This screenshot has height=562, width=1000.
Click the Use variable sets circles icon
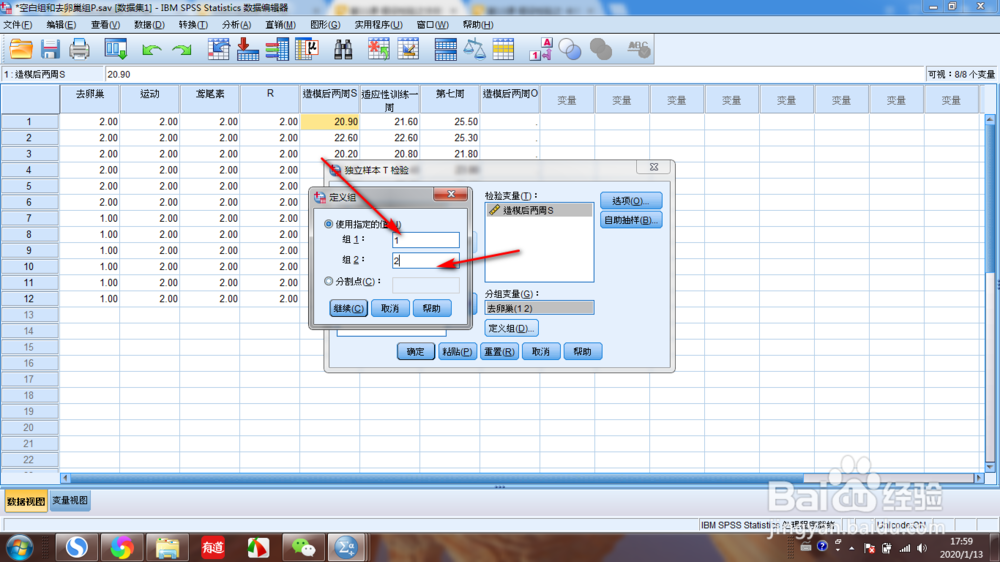[x=570, y=49]
